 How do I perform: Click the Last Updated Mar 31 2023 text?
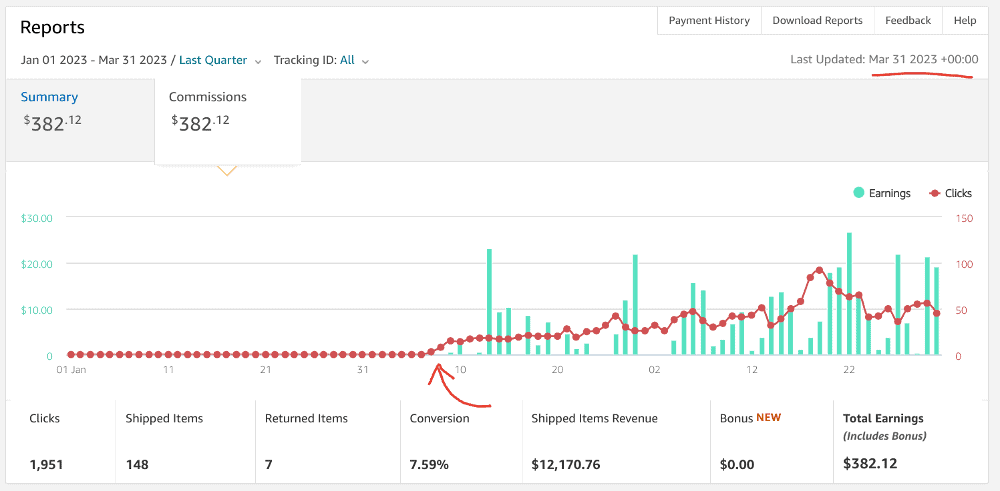pos(884,59)
